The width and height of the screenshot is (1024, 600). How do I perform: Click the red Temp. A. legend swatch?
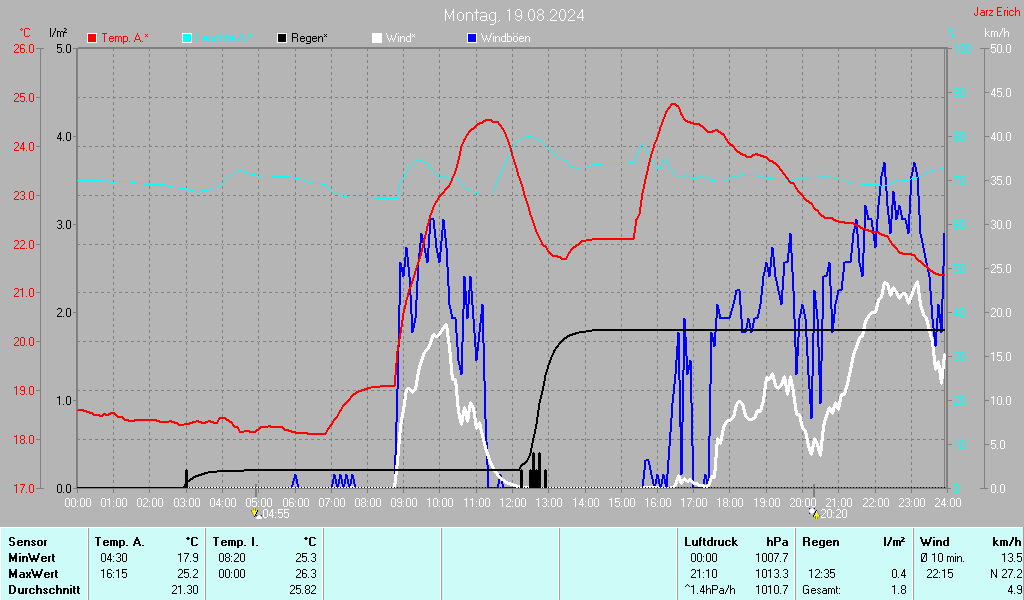pos(92,38)
